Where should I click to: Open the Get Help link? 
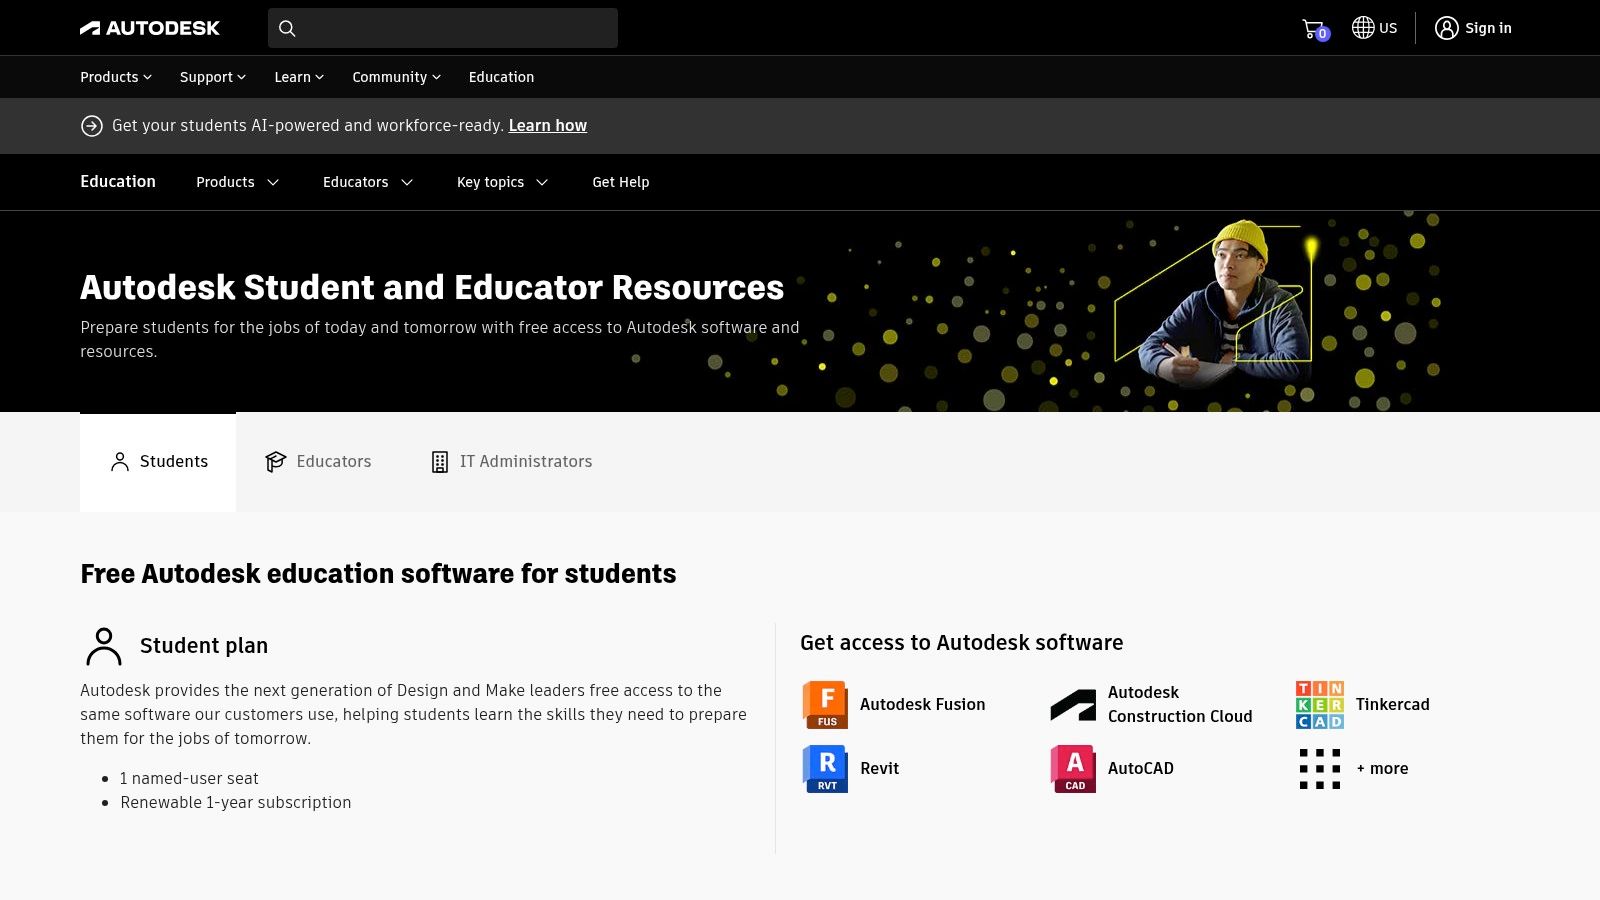coord(620,182)
